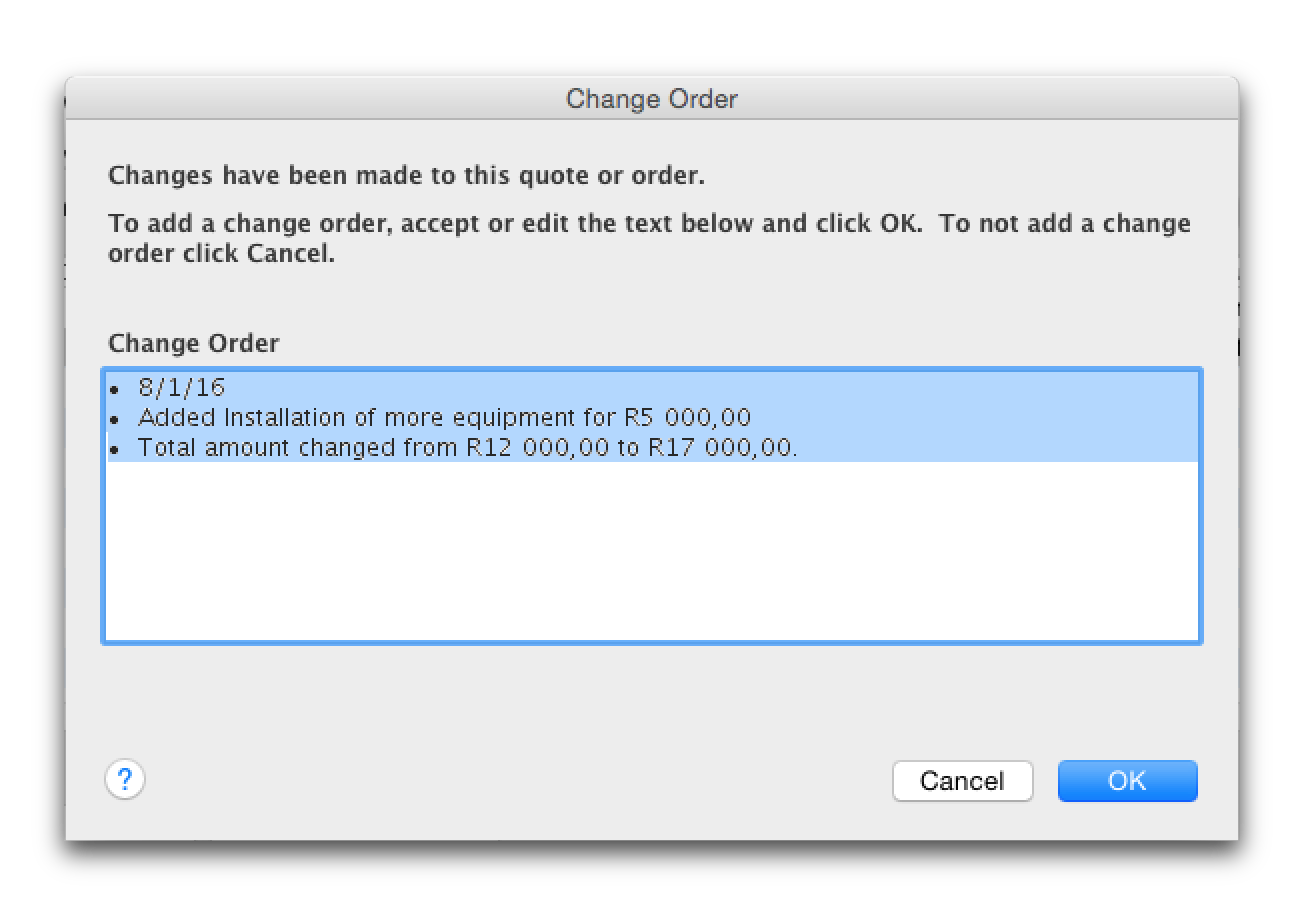Place cursor on the R5 000,00 amount
The image size is (1304, 918).
click(x=695, y=417)
